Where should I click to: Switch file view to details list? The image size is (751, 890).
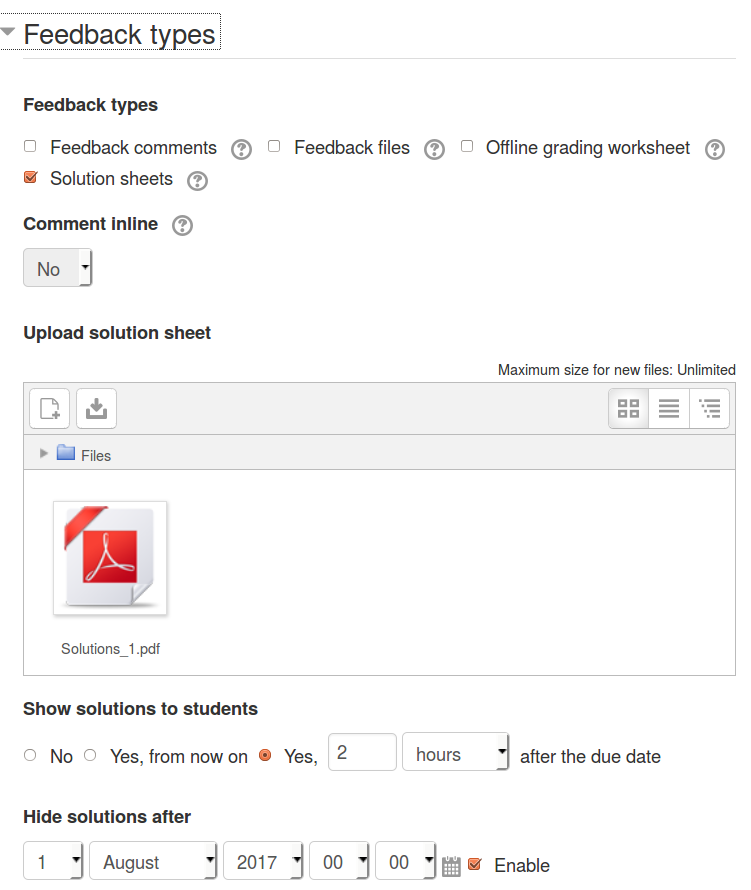[669, 408]
